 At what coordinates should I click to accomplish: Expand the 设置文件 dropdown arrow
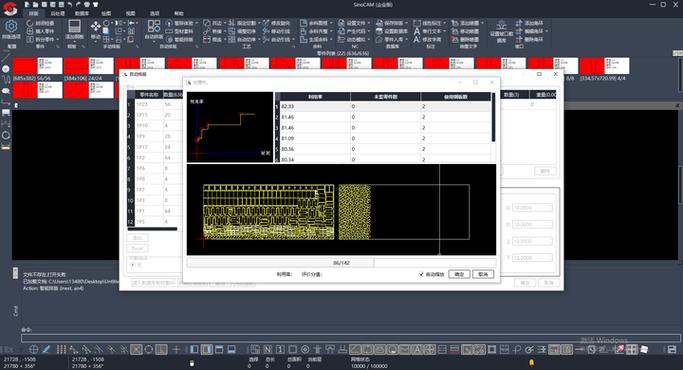[x=369, y=23]
